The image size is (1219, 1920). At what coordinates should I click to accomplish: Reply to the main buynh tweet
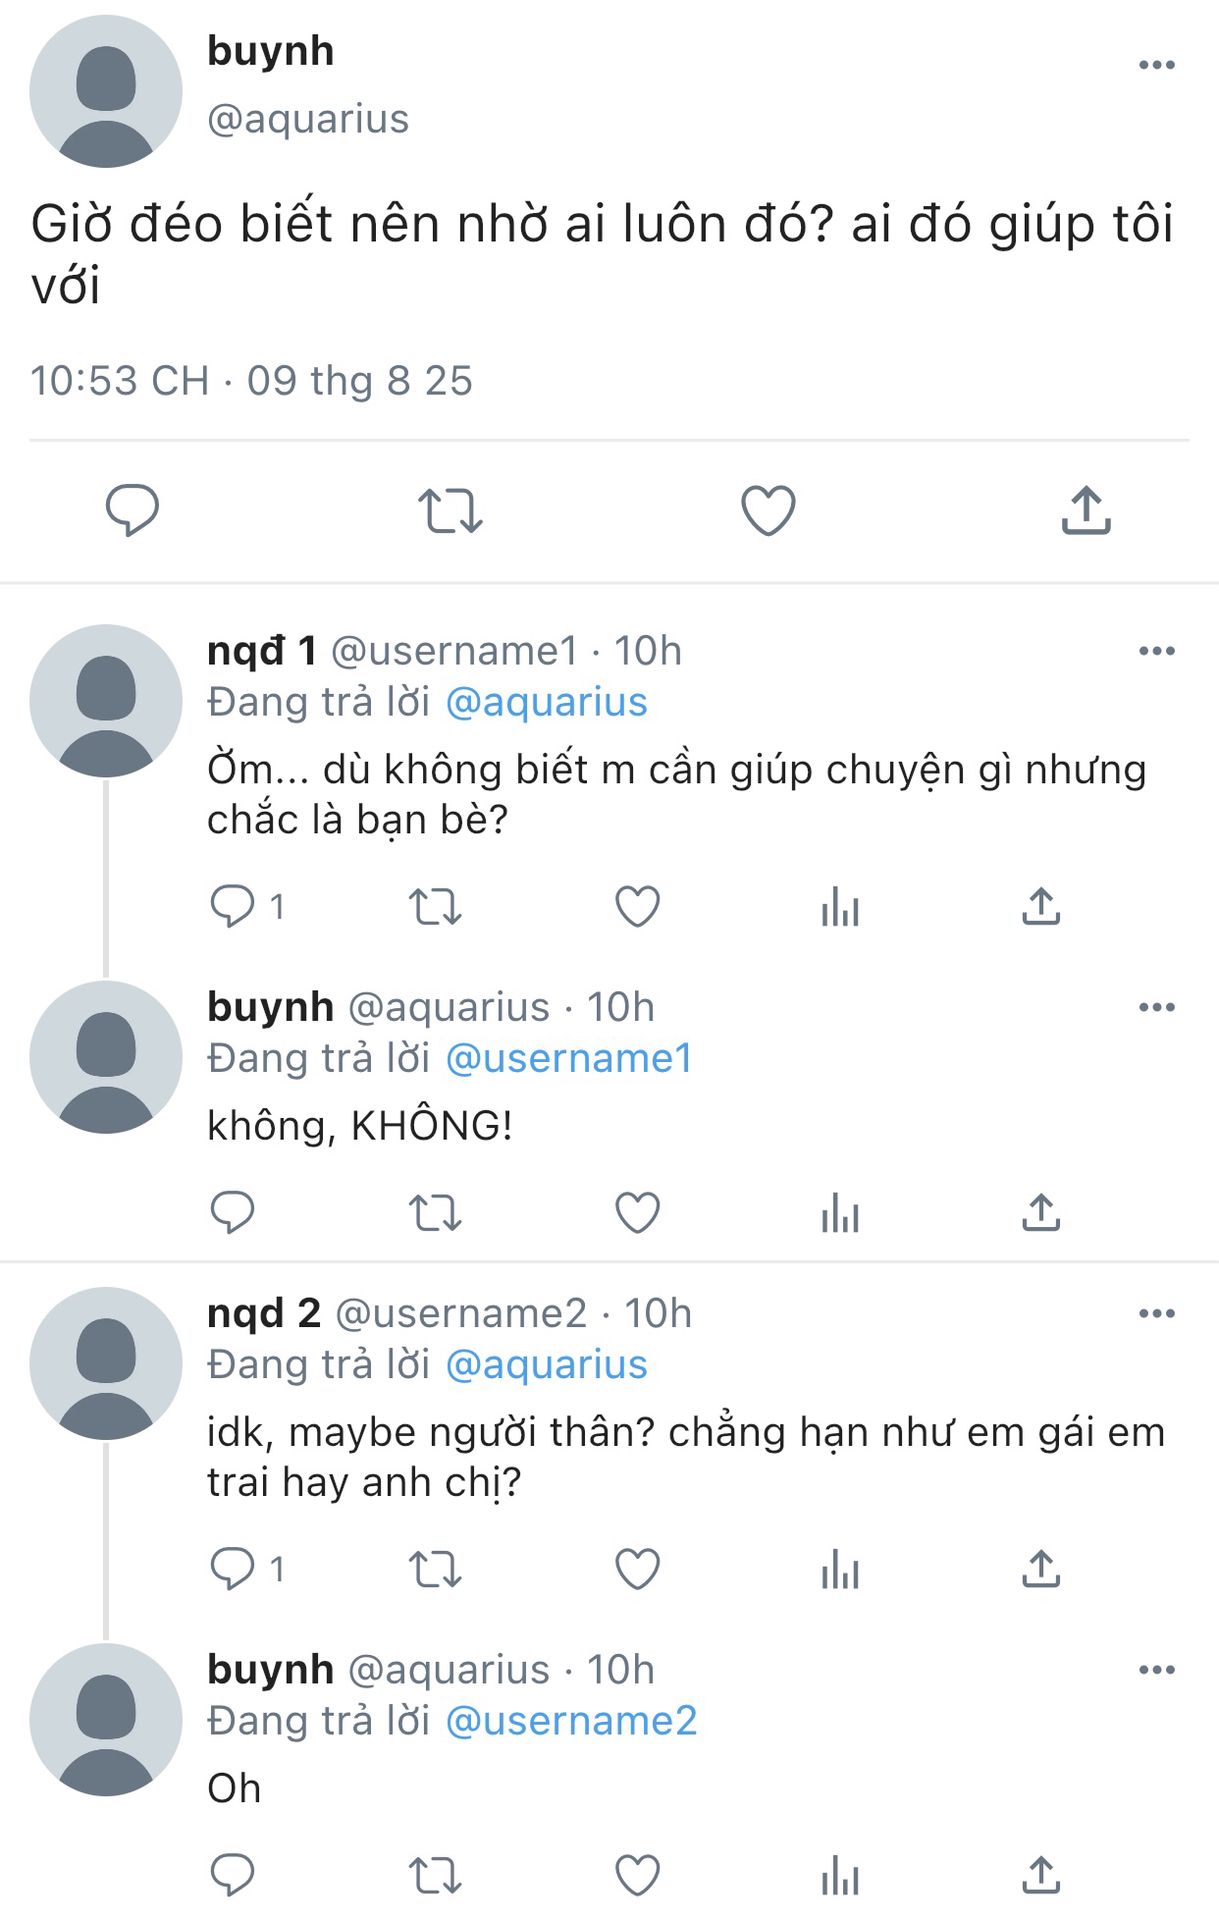click(x=132, y=510)
